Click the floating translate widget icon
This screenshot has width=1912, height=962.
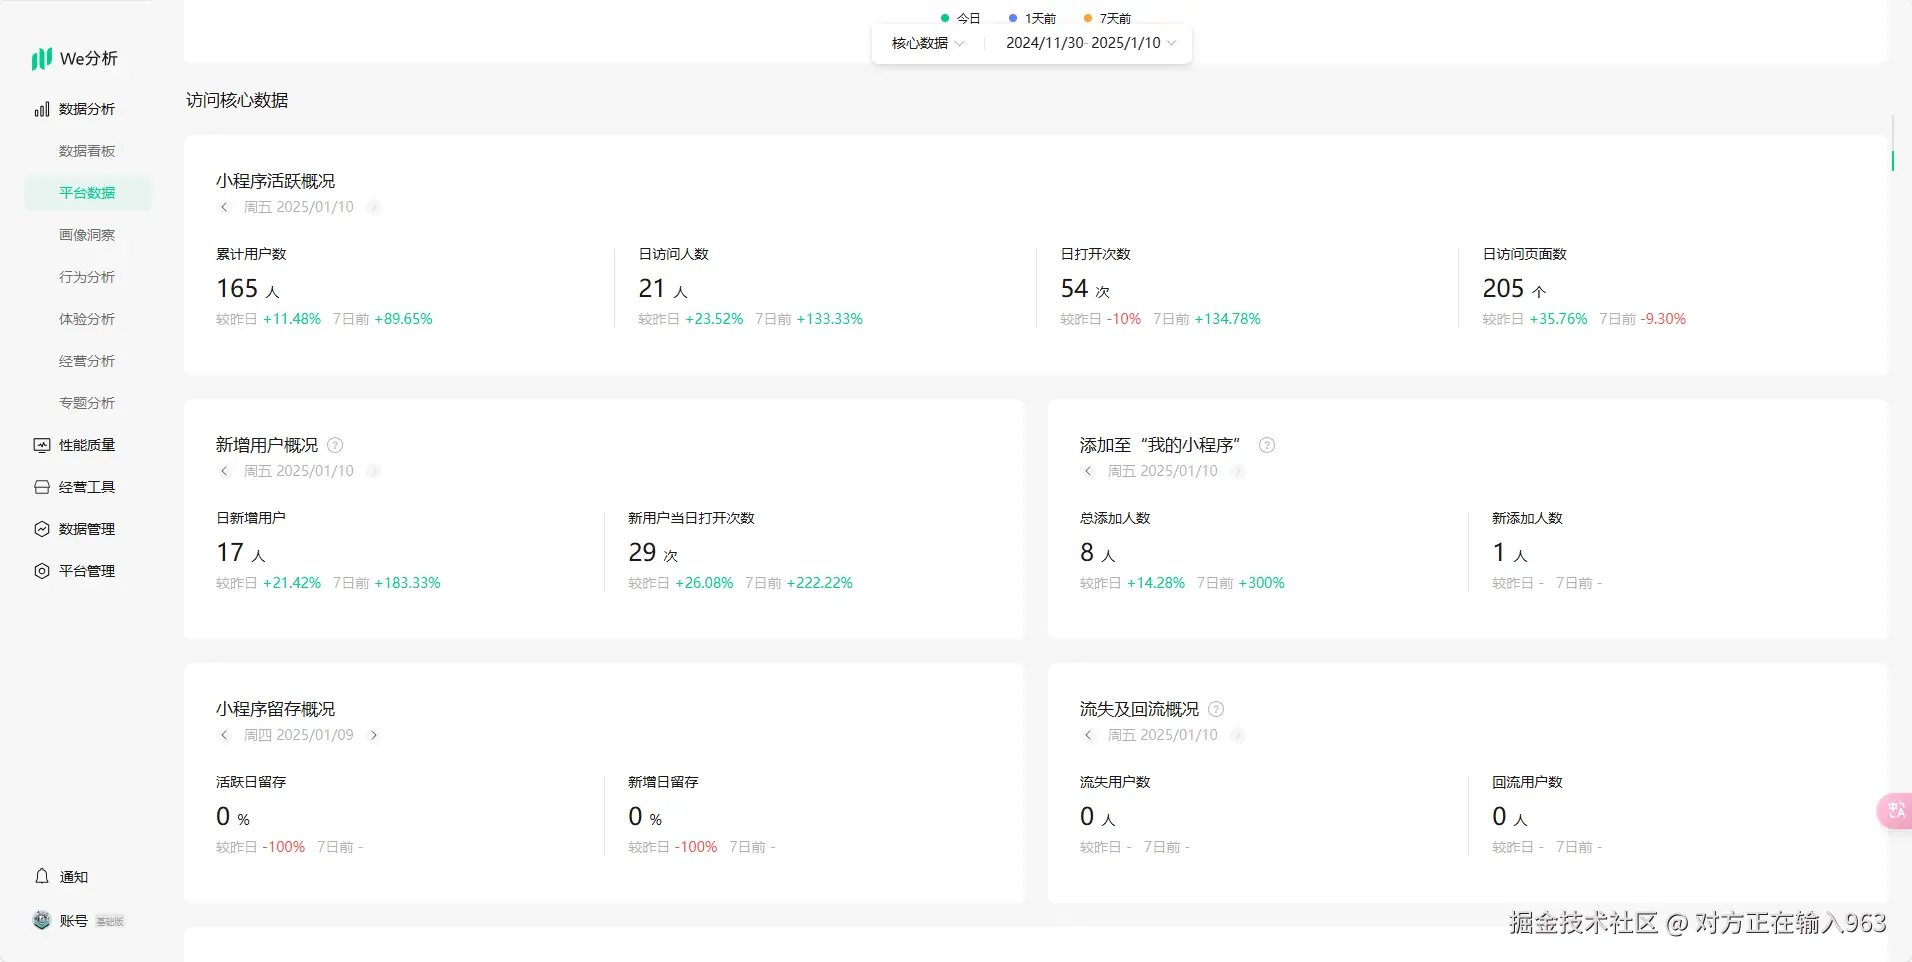(x=1895, y=810)
